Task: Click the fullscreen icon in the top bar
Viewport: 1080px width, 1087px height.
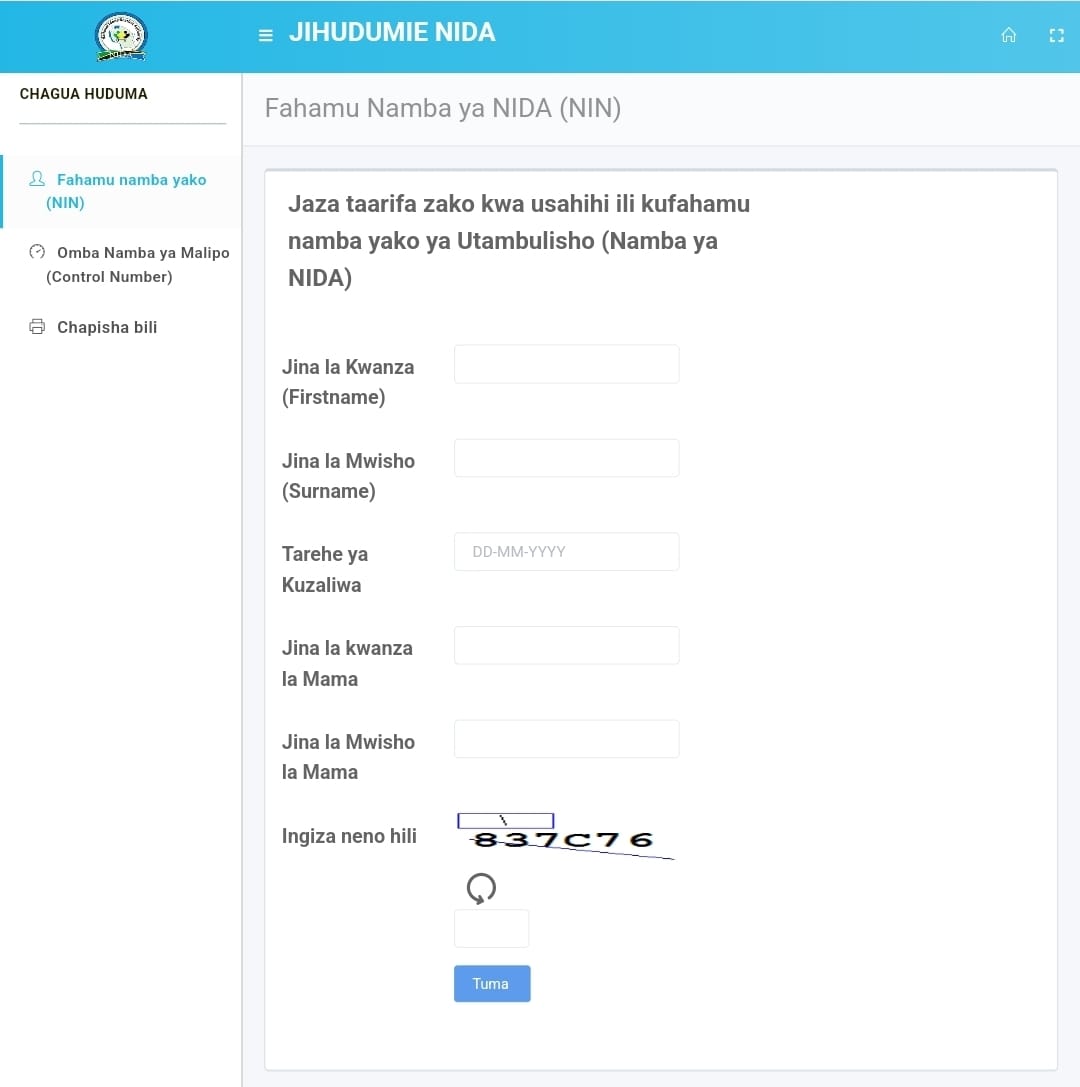Action: (x=1056, y=34)
